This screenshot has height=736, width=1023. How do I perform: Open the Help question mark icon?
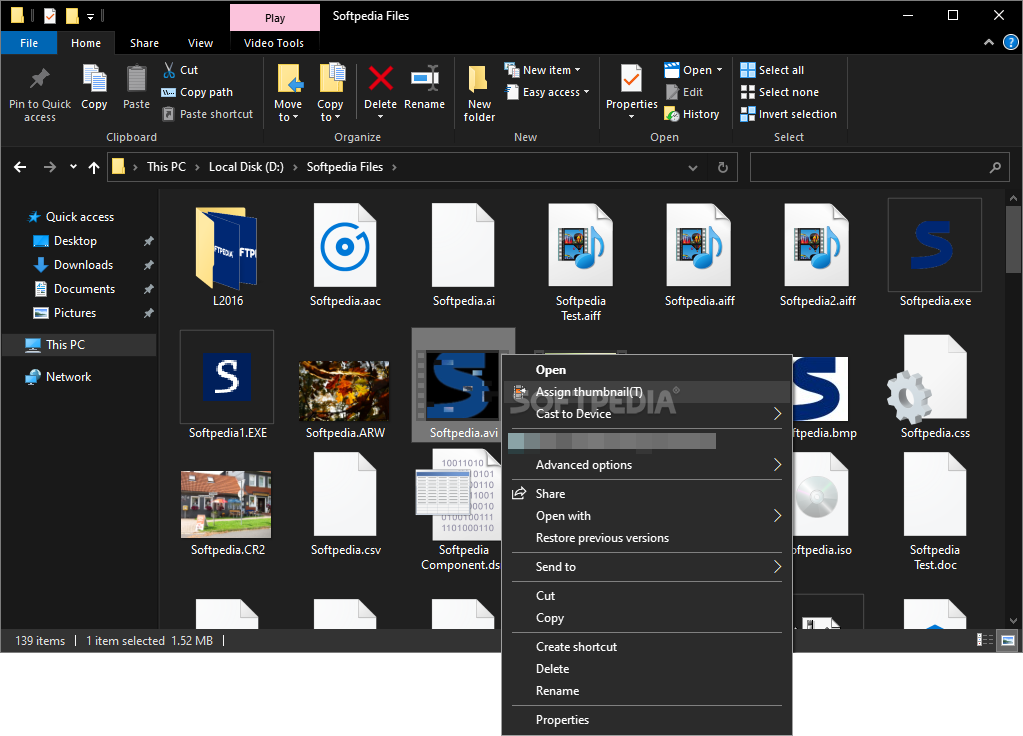click(x=1010, y=42)
